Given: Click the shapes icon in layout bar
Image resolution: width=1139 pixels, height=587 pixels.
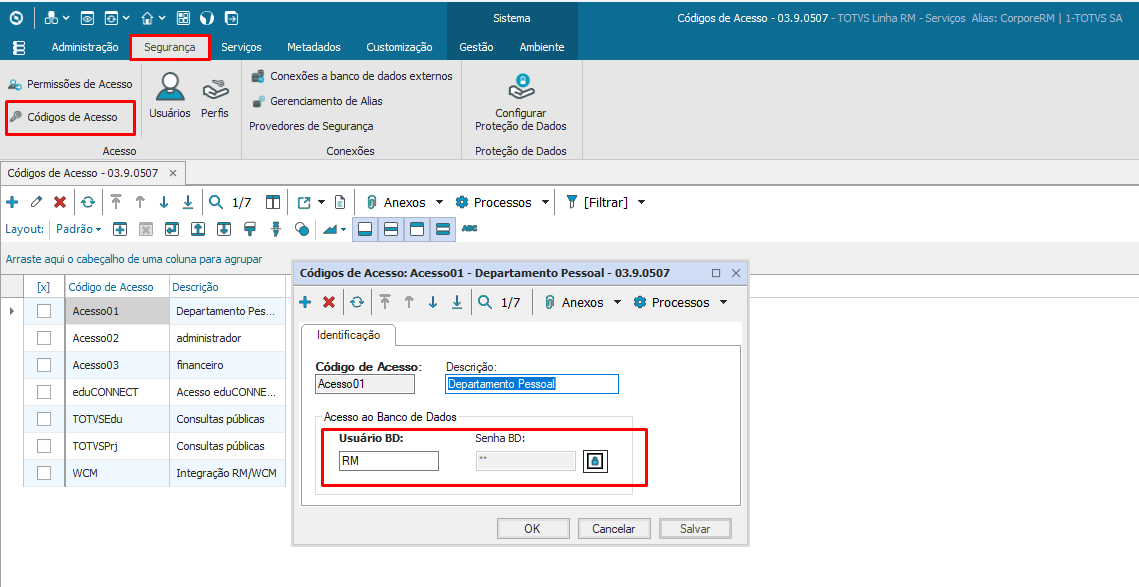Looking at the screenshot, I should (302, 229).
